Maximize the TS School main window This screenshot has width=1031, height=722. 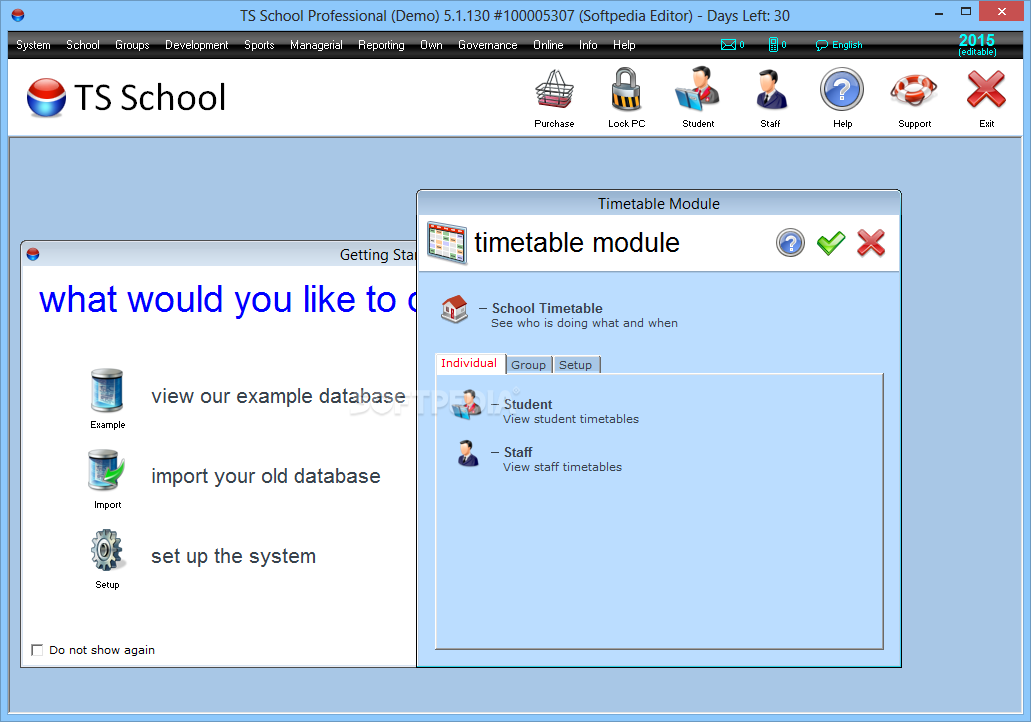click(965, 11)
